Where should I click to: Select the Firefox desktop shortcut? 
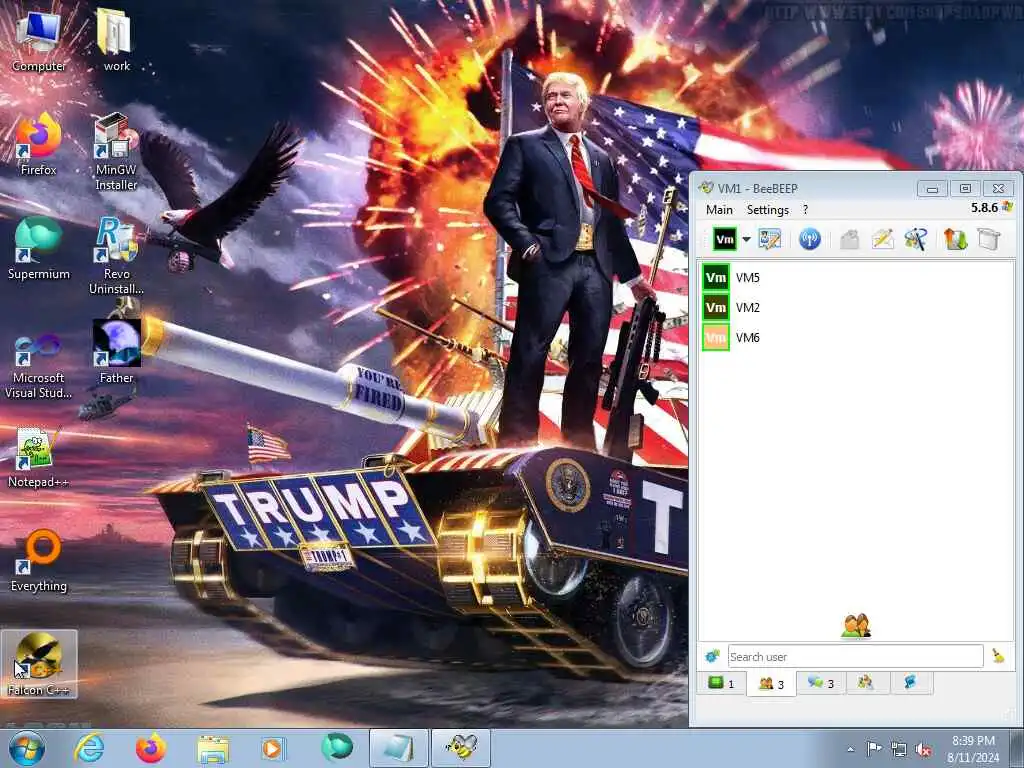click(x=39, y=144)
